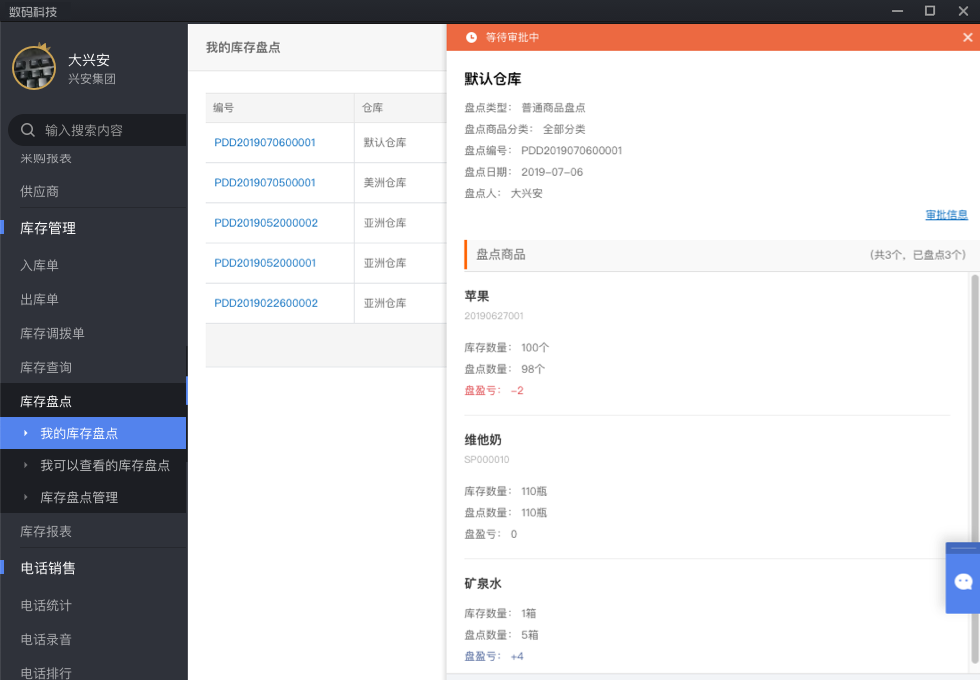Open record PDD2019052000002
The height and width of the screenshot is (680, 980).
tap(266, 223)
